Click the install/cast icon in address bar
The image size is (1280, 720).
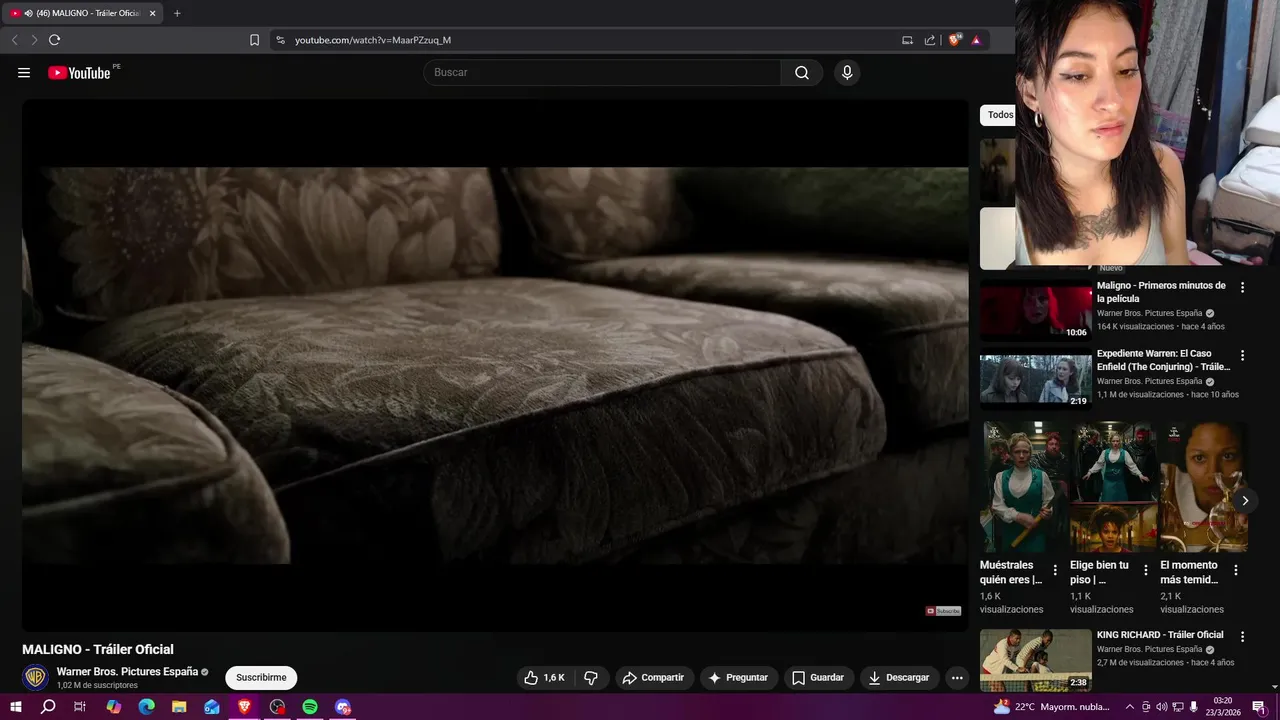907,40
